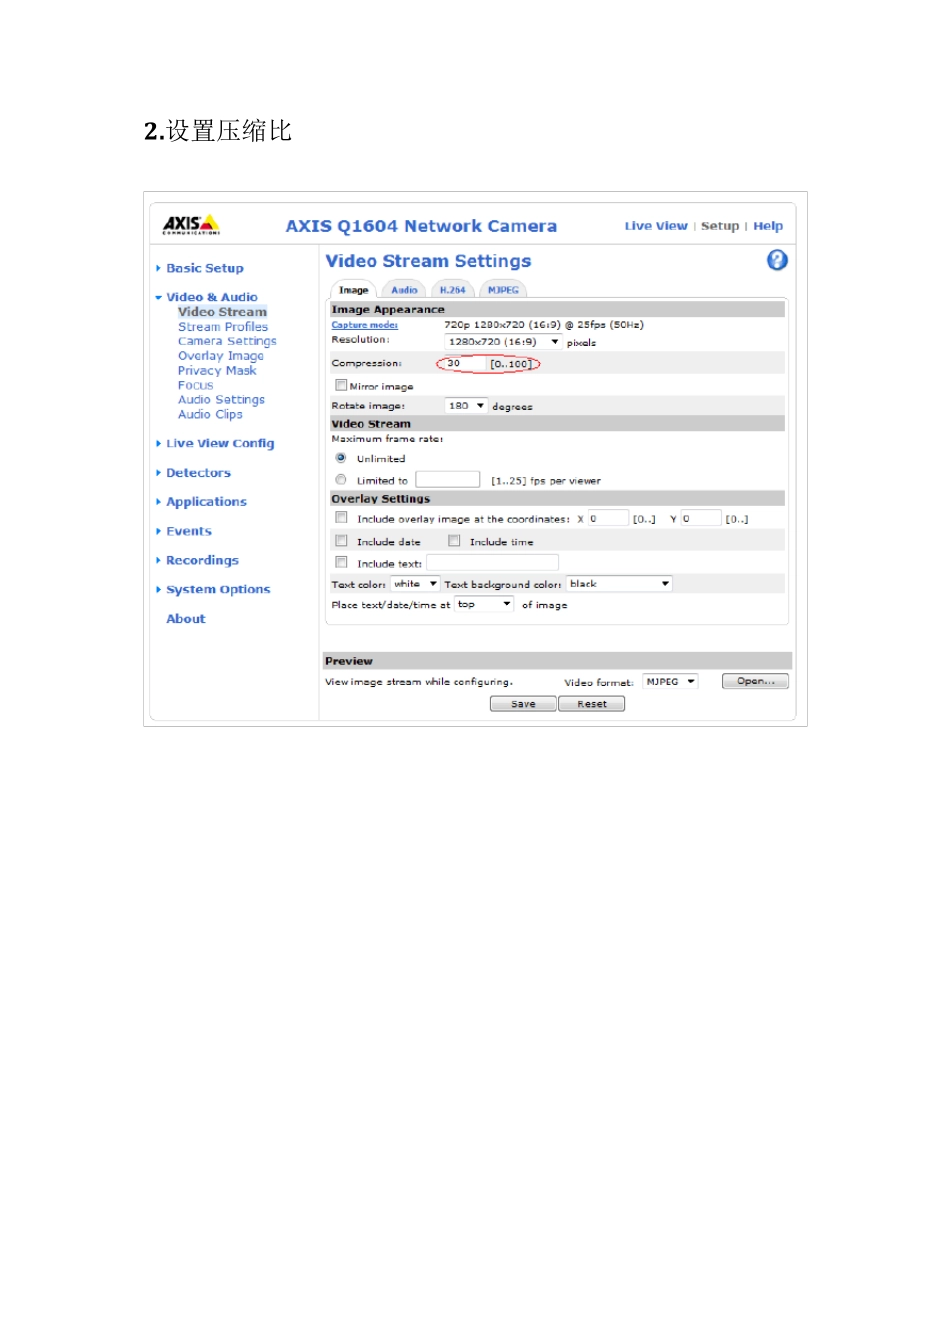950x1344 pixels.
Task: Open the Place text/date/time position dropdown
Action: click(485, 604)
